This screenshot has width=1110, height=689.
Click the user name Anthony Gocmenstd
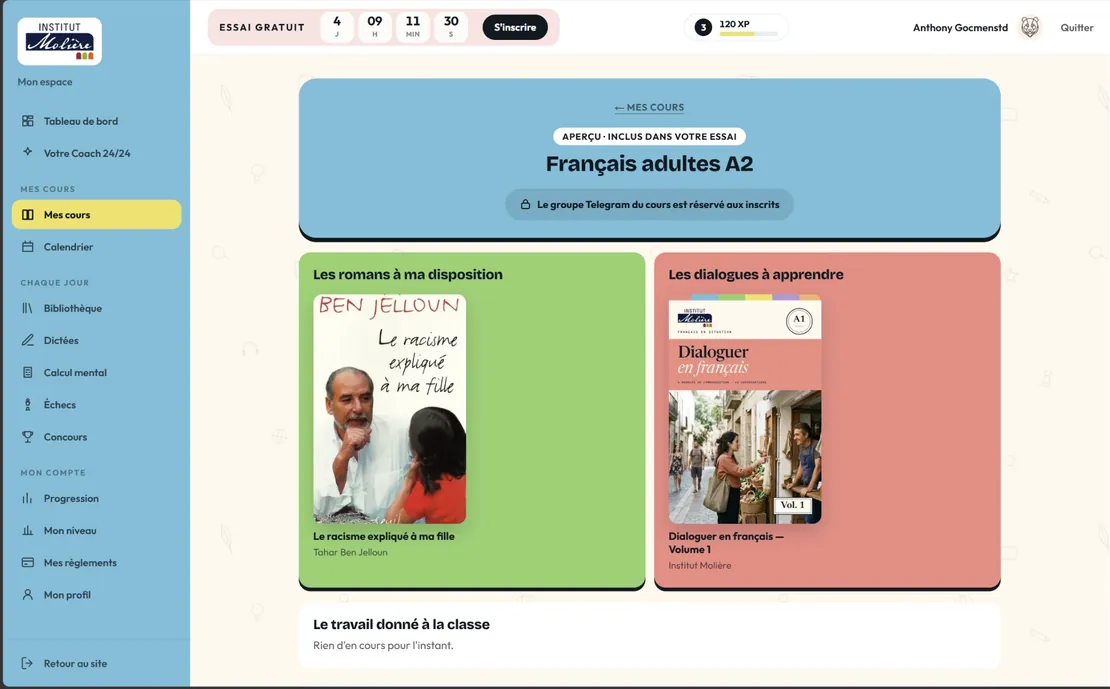click(960, 28)
